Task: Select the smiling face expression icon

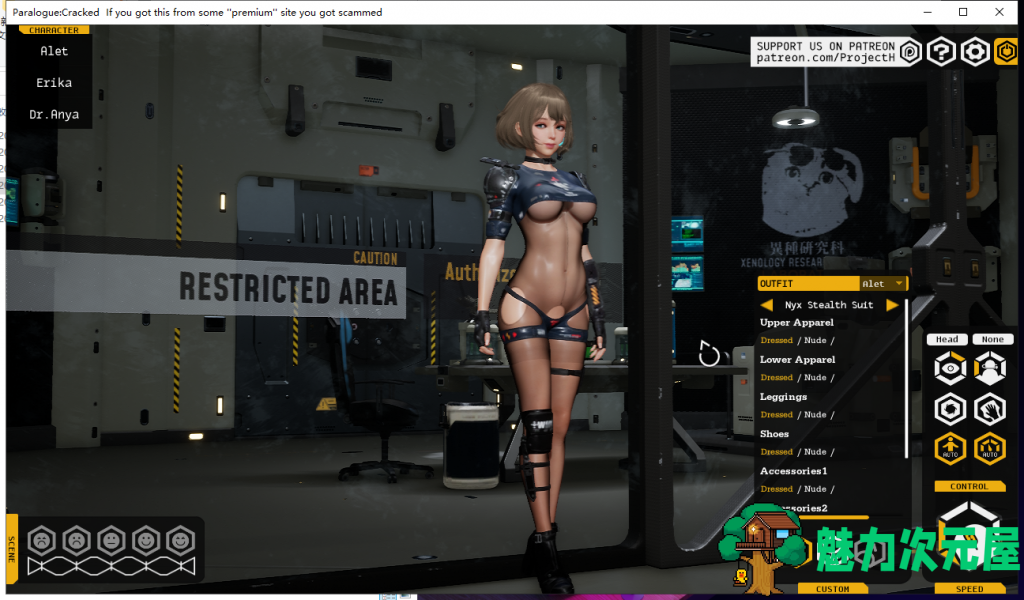Action: pyautogui.click(x=146, y=541)
